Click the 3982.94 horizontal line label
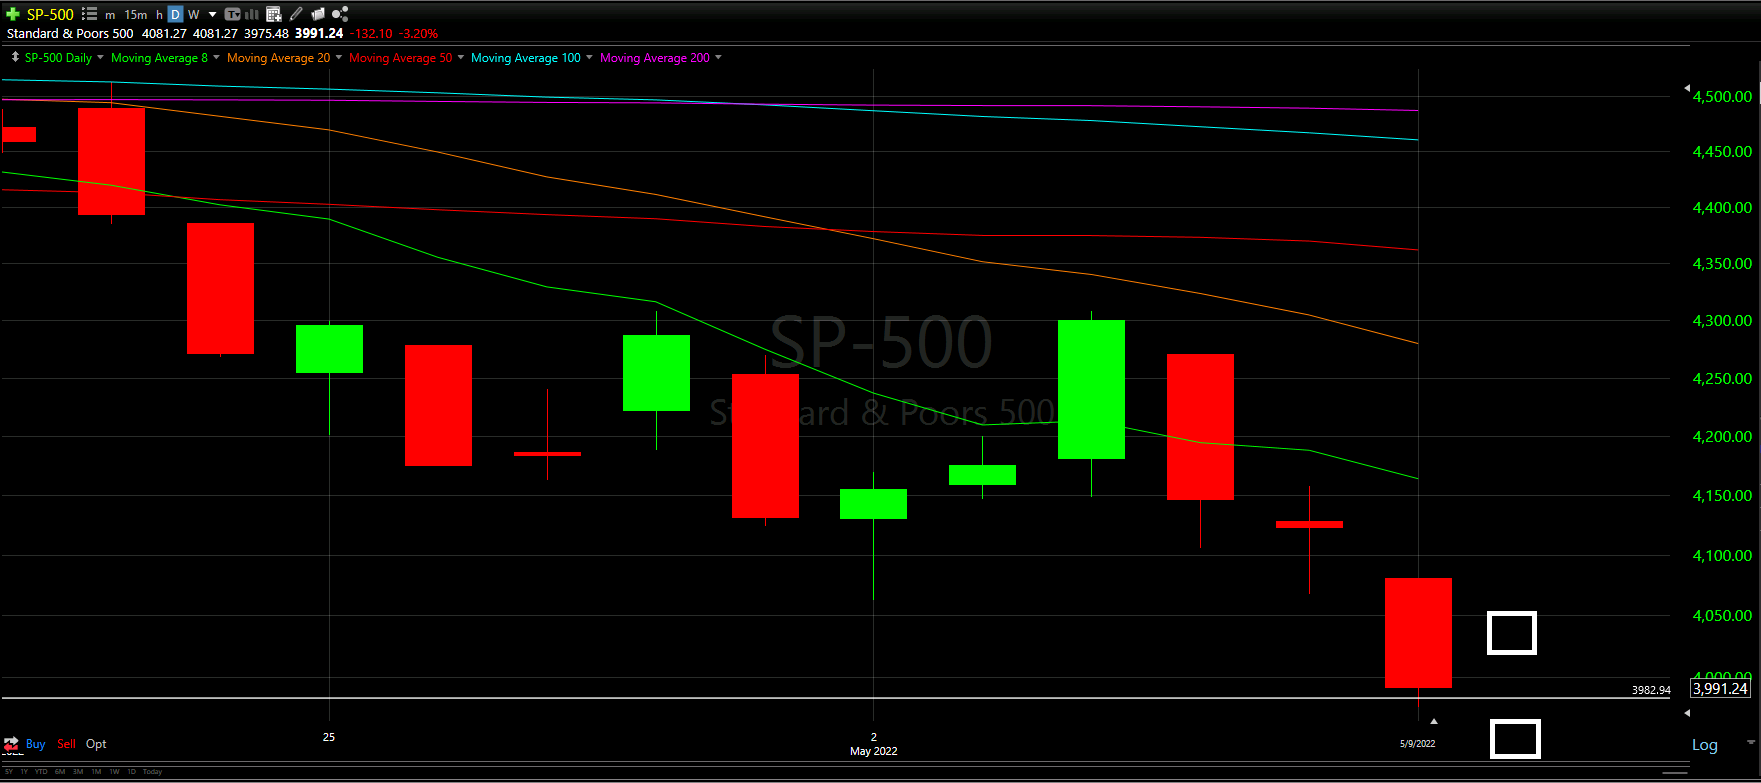The height and width of the screenshot is (783, 1761). [1651, 690]
